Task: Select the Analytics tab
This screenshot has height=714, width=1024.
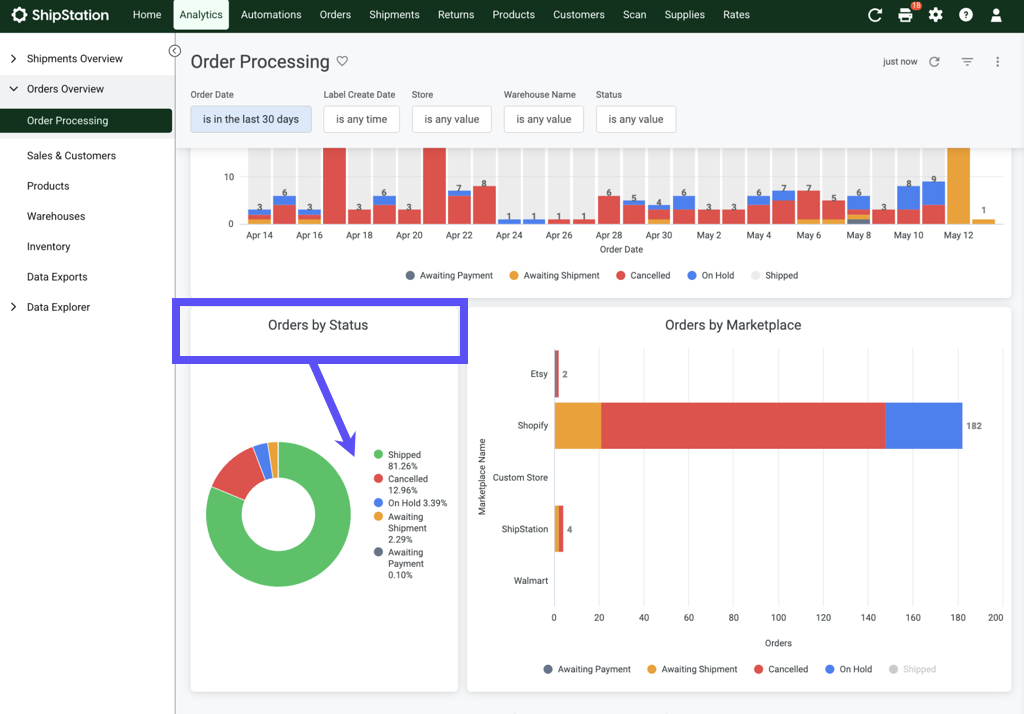Action: pyautogui.click(x=201, y=14)
